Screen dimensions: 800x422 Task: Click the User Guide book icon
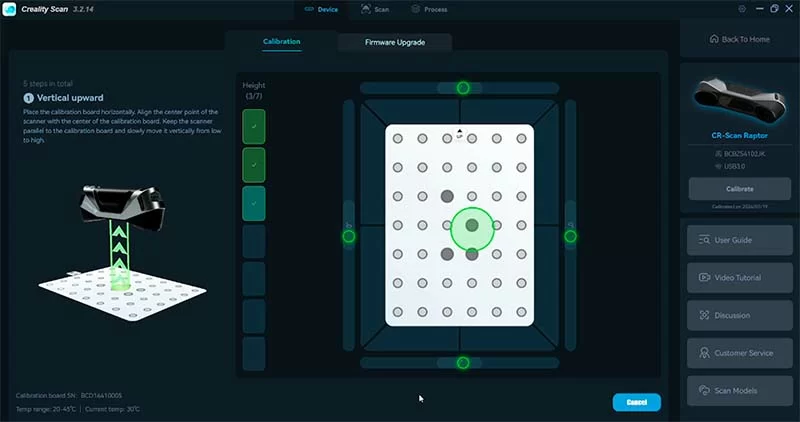[704, 240]
